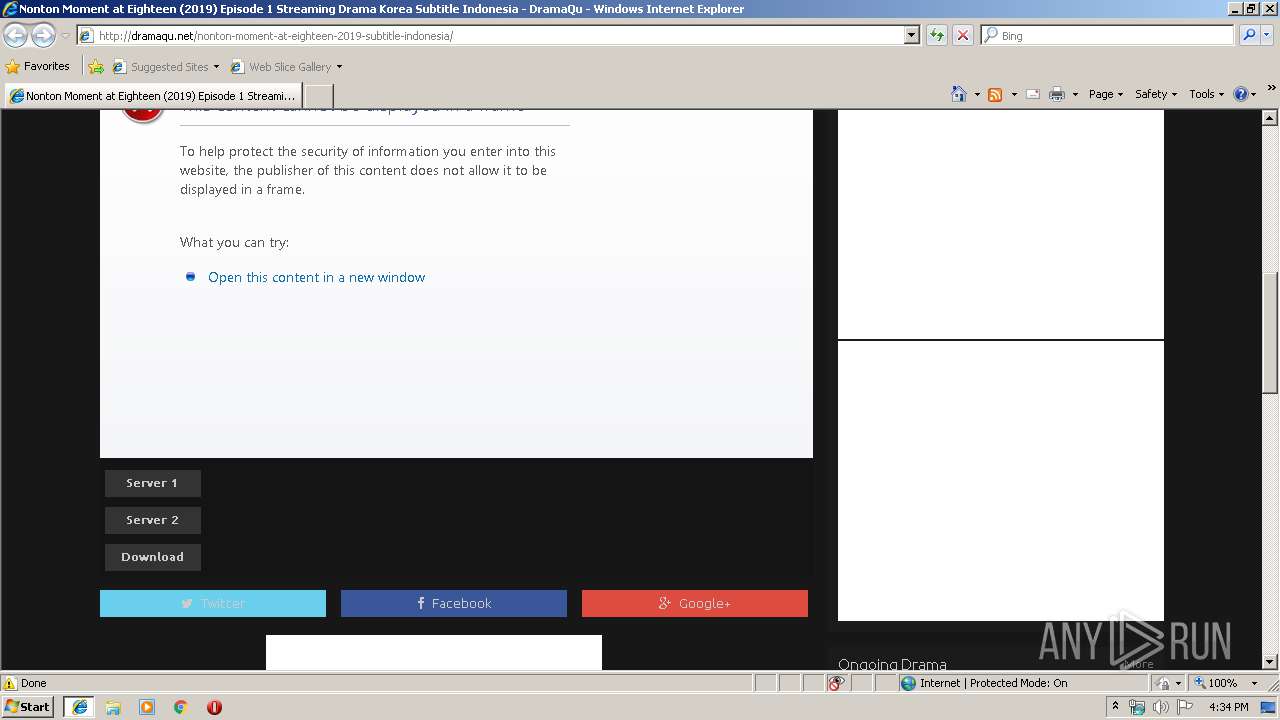Click the Add to Favorites Bar icon

coord(96,67)
